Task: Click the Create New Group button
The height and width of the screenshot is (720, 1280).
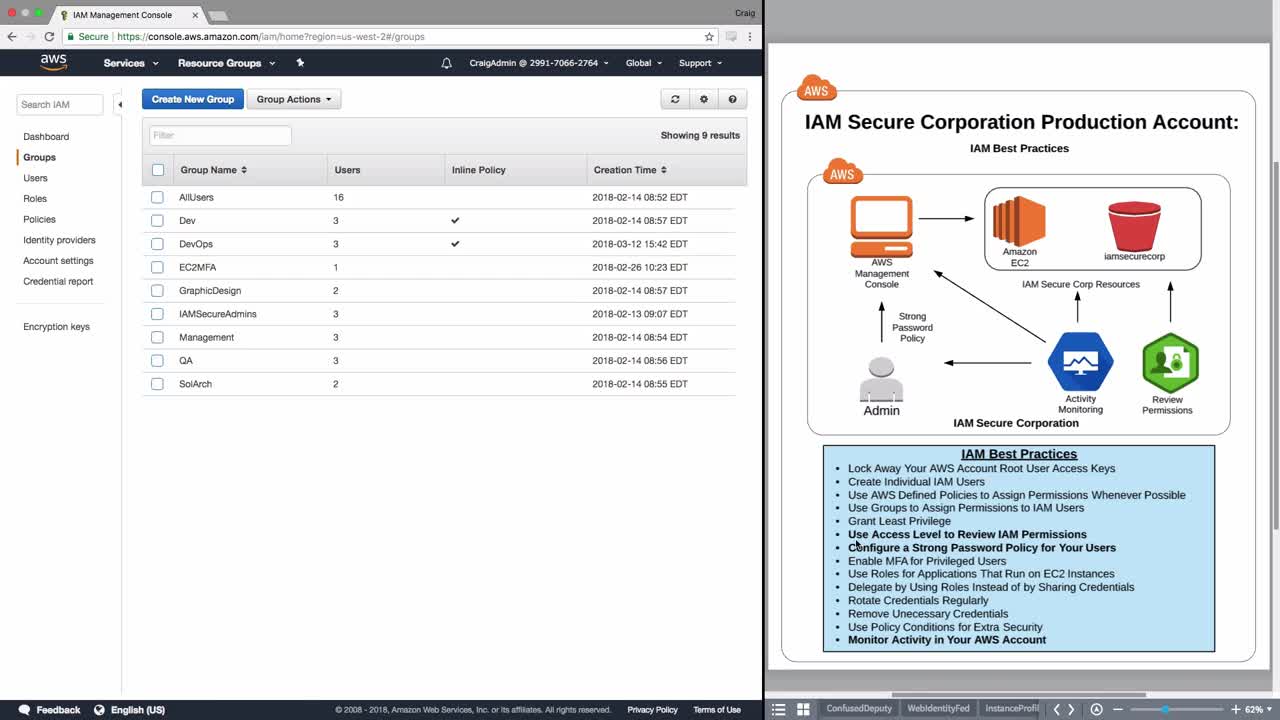Action: pyautogui.click(x=193, y=99)
